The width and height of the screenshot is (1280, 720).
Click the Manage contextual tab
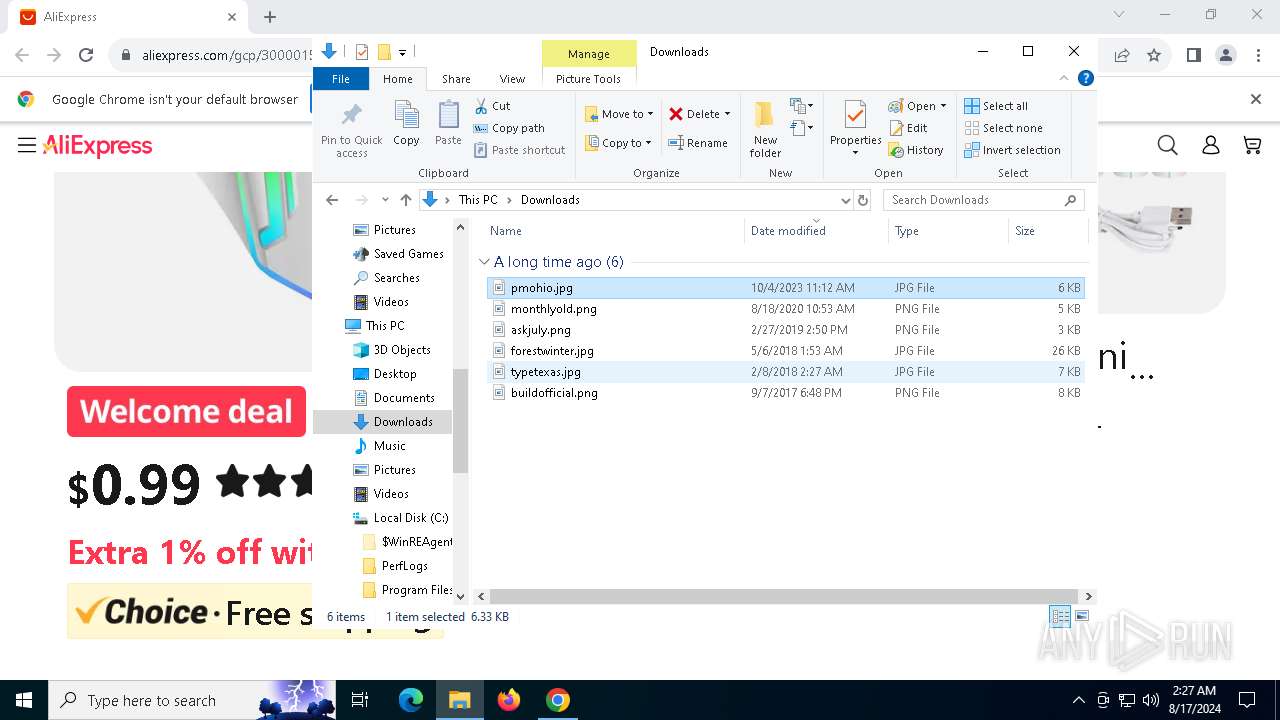click(x=589, y=54)
